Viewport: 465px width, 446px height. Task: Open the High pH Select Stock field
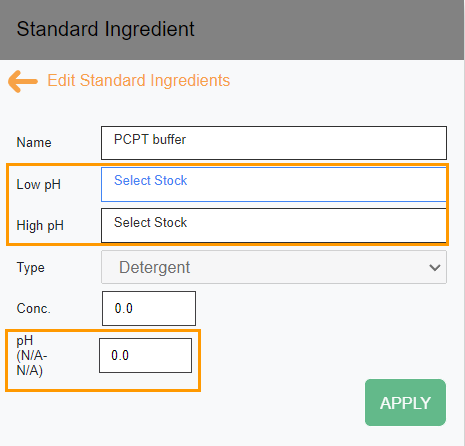click(x=274, y=226)
